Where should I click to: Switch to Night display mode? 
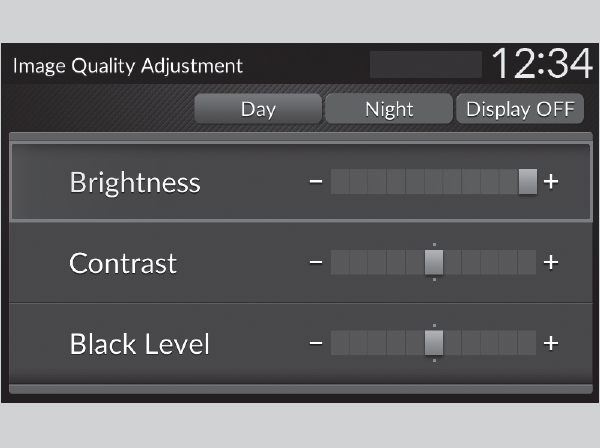coord(389,109)
